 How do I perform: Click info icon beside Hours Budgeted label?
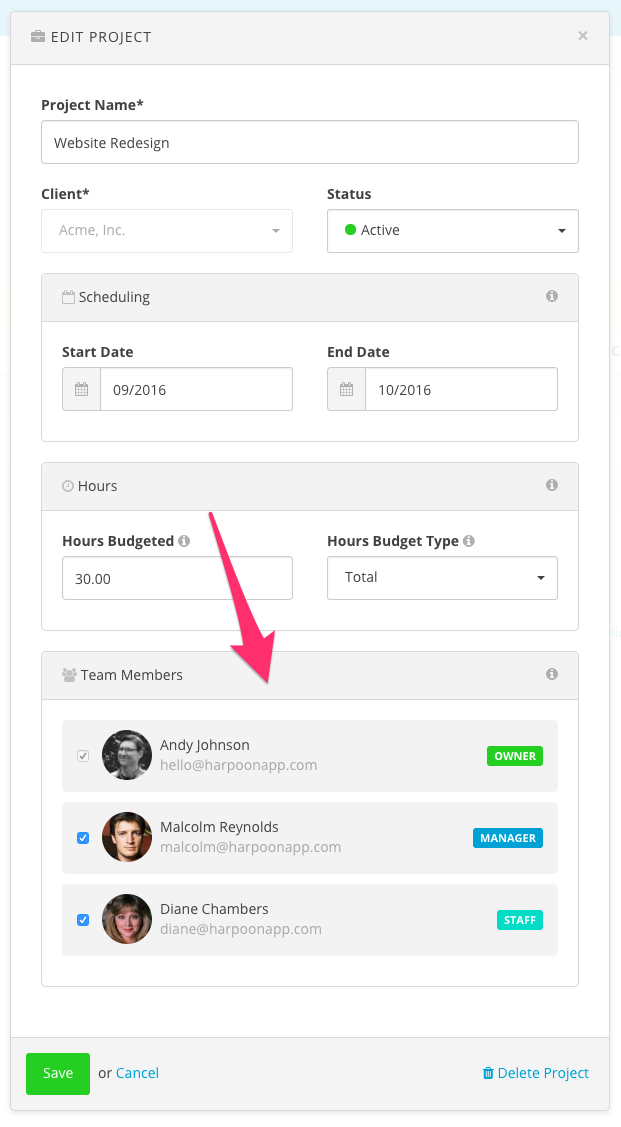point(184,541)
